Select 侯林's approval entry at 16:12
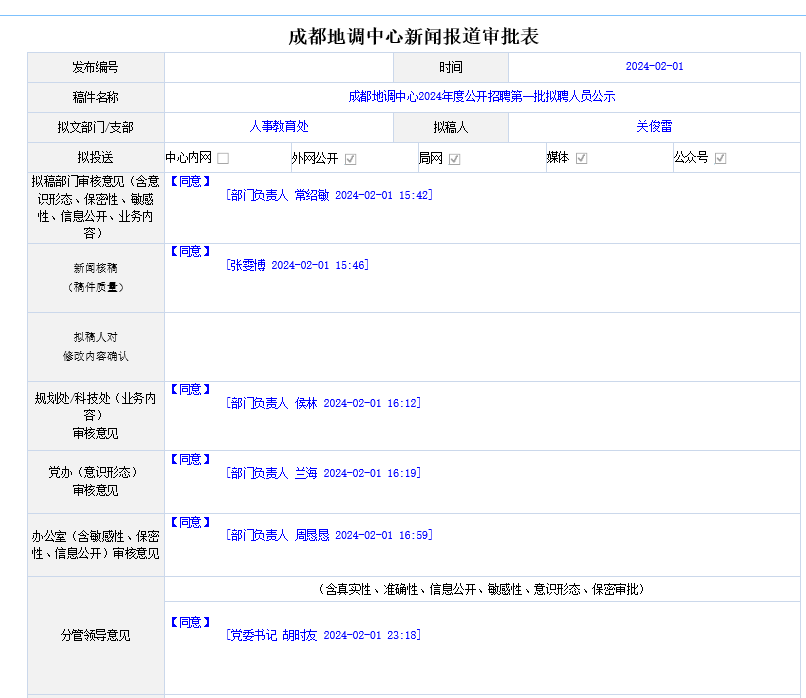806x698 pixels. point(323,403)
